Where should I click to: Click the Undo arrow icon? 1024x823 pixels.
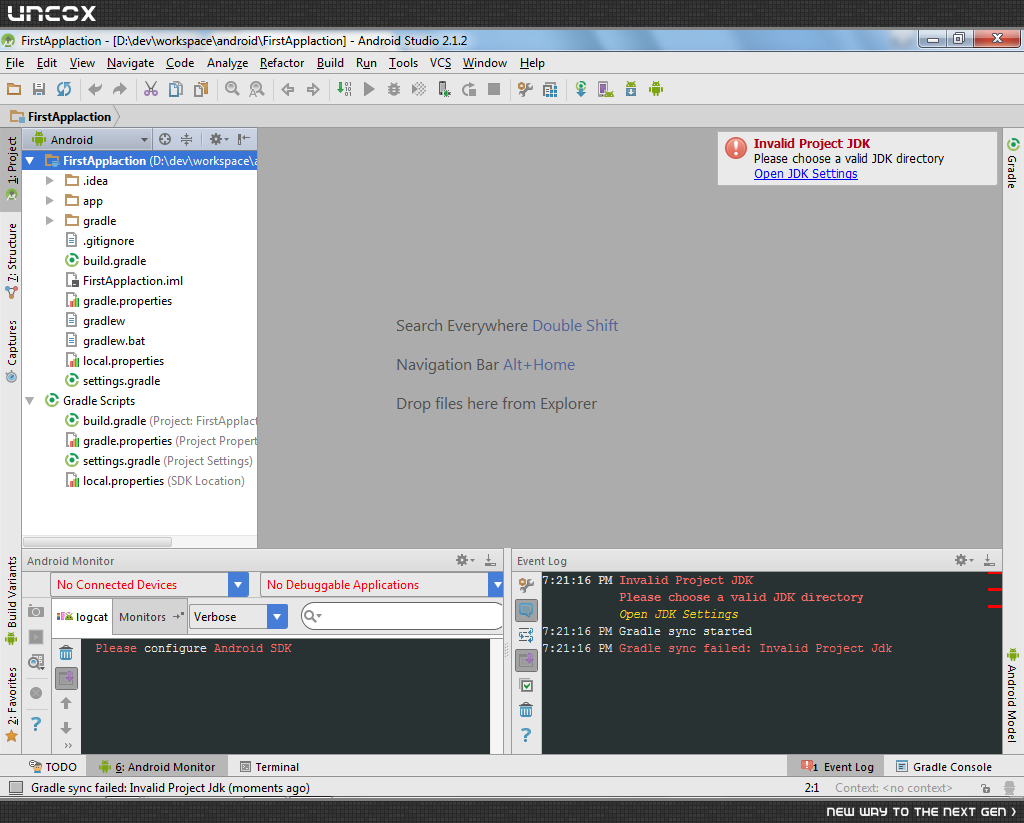pyautogui.click(x=95, y=89)
